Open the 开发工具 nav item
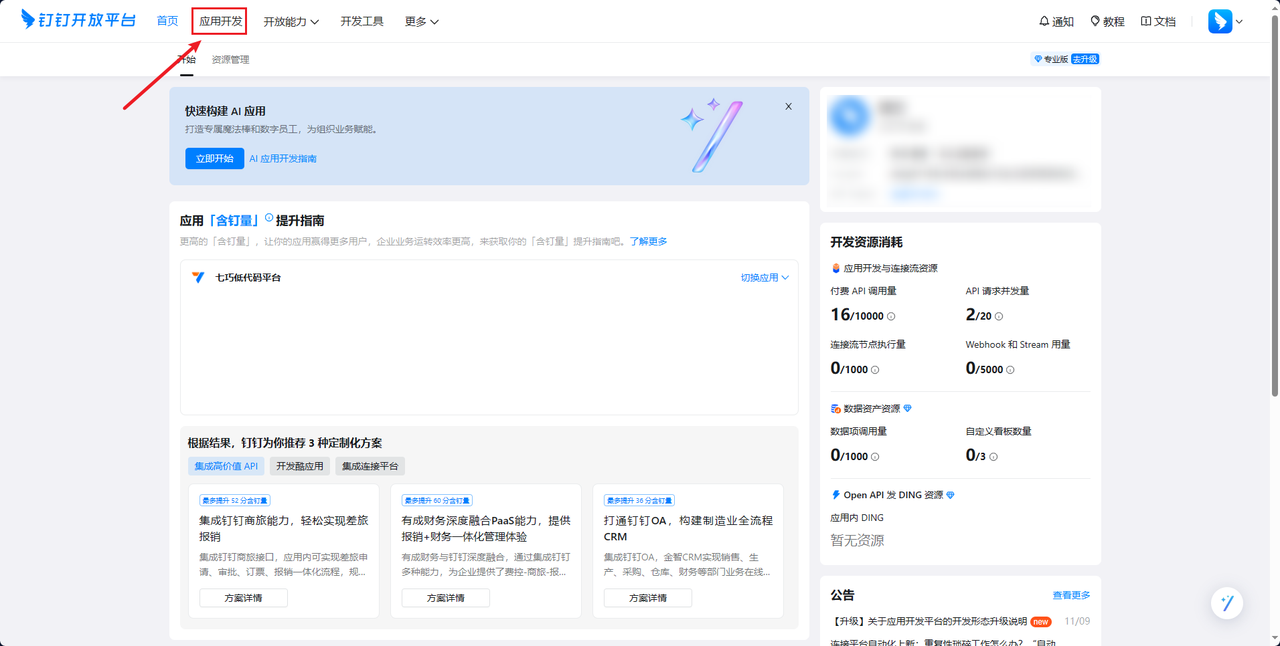Screen dimensions: 1280x646 pos(362,21)
